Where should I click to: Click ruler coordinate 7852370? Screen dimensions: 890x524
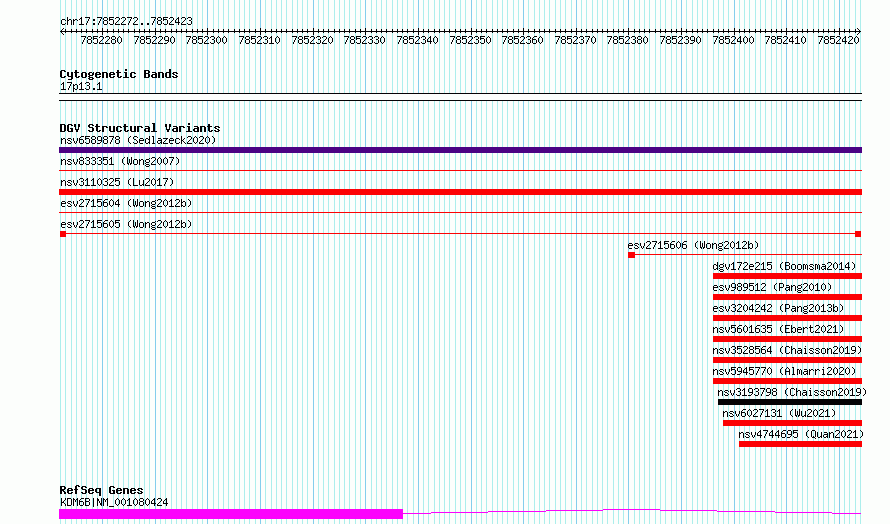pos(575,40)
